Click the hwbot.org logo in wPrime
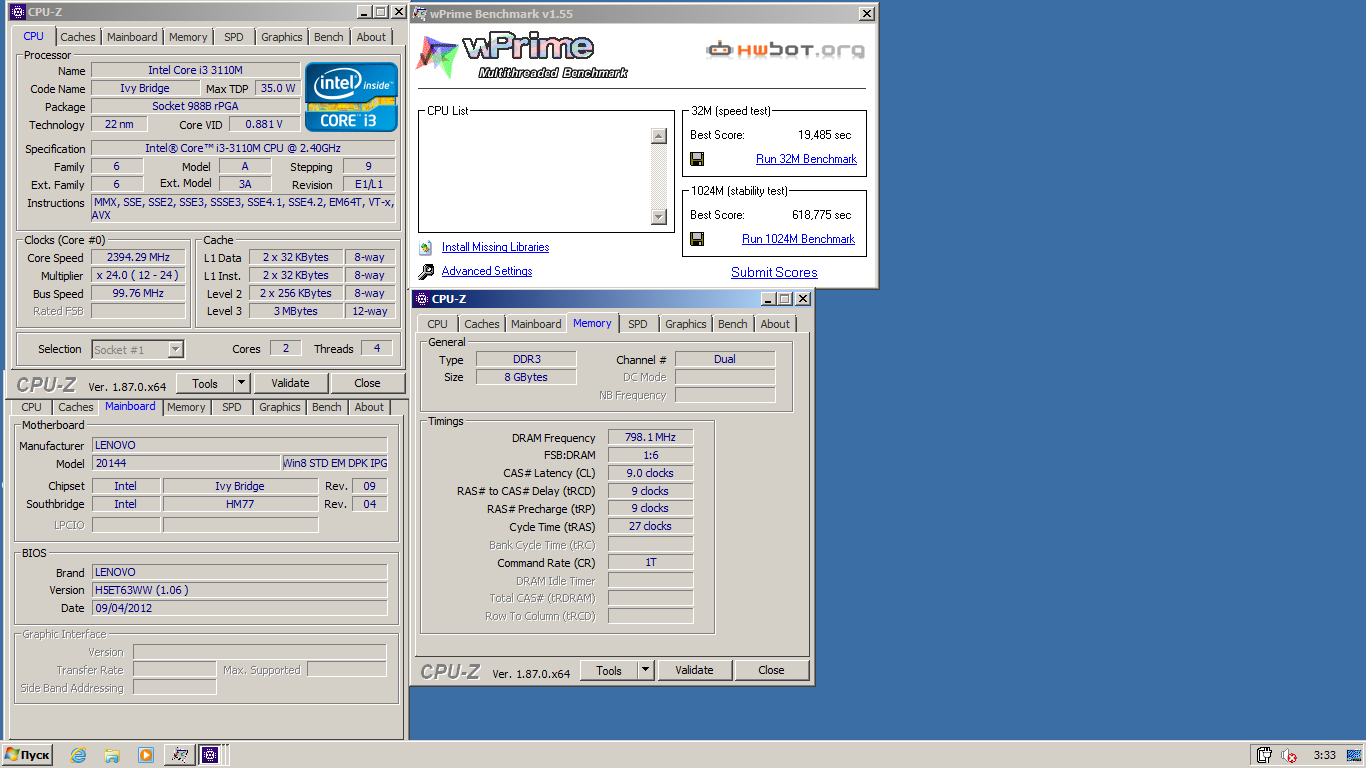 point(785,50)
